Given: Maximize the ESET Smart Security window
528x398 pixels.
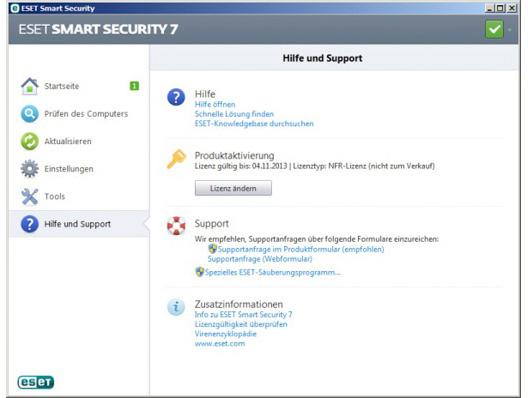Looking at the screenshot, I should (x=500, y=8).
